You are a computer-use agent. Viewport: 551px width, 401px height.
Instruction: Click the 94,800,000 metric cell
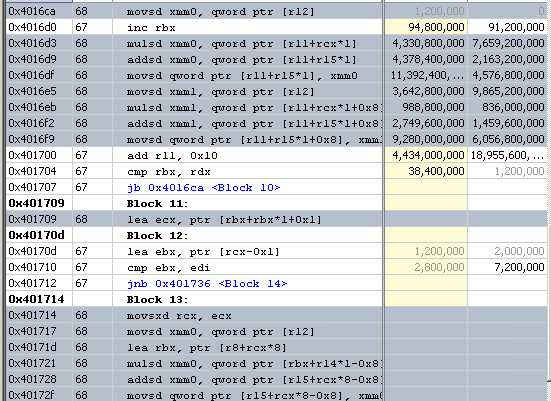[426, 27]
